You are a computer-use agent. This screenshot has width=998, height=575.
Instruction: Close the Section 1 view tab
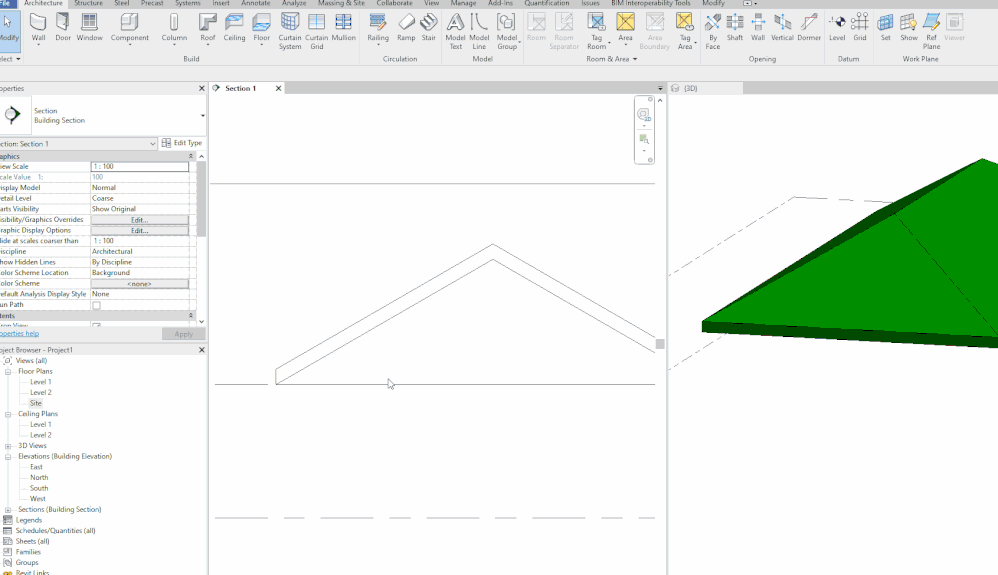pos(278,88)
